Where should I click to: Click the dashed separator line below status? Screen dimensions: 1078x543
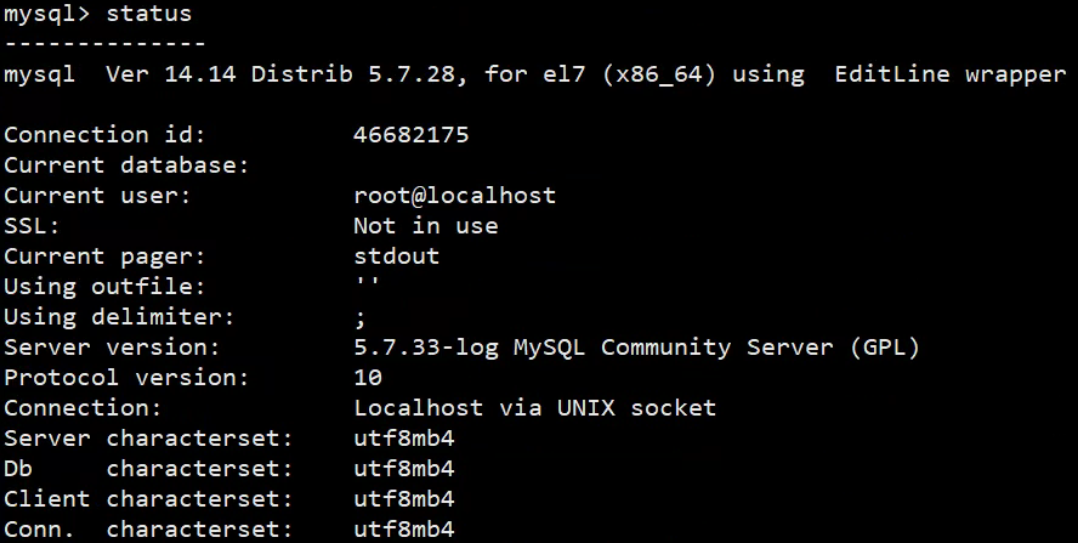coord(104,44)
